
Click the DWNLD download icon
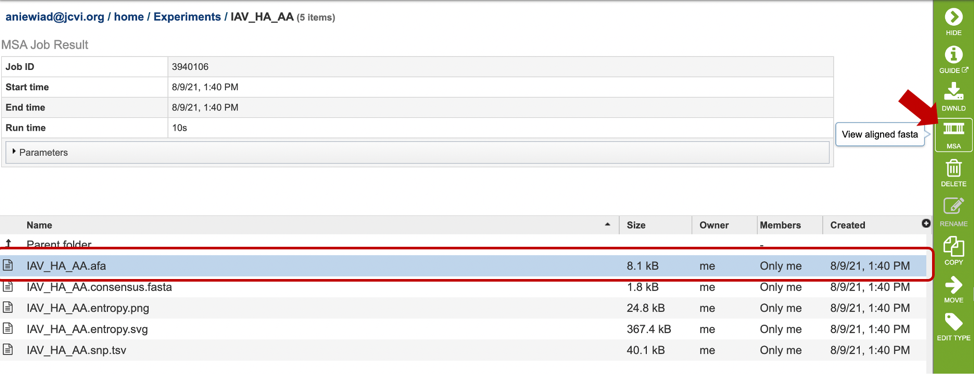953,92
